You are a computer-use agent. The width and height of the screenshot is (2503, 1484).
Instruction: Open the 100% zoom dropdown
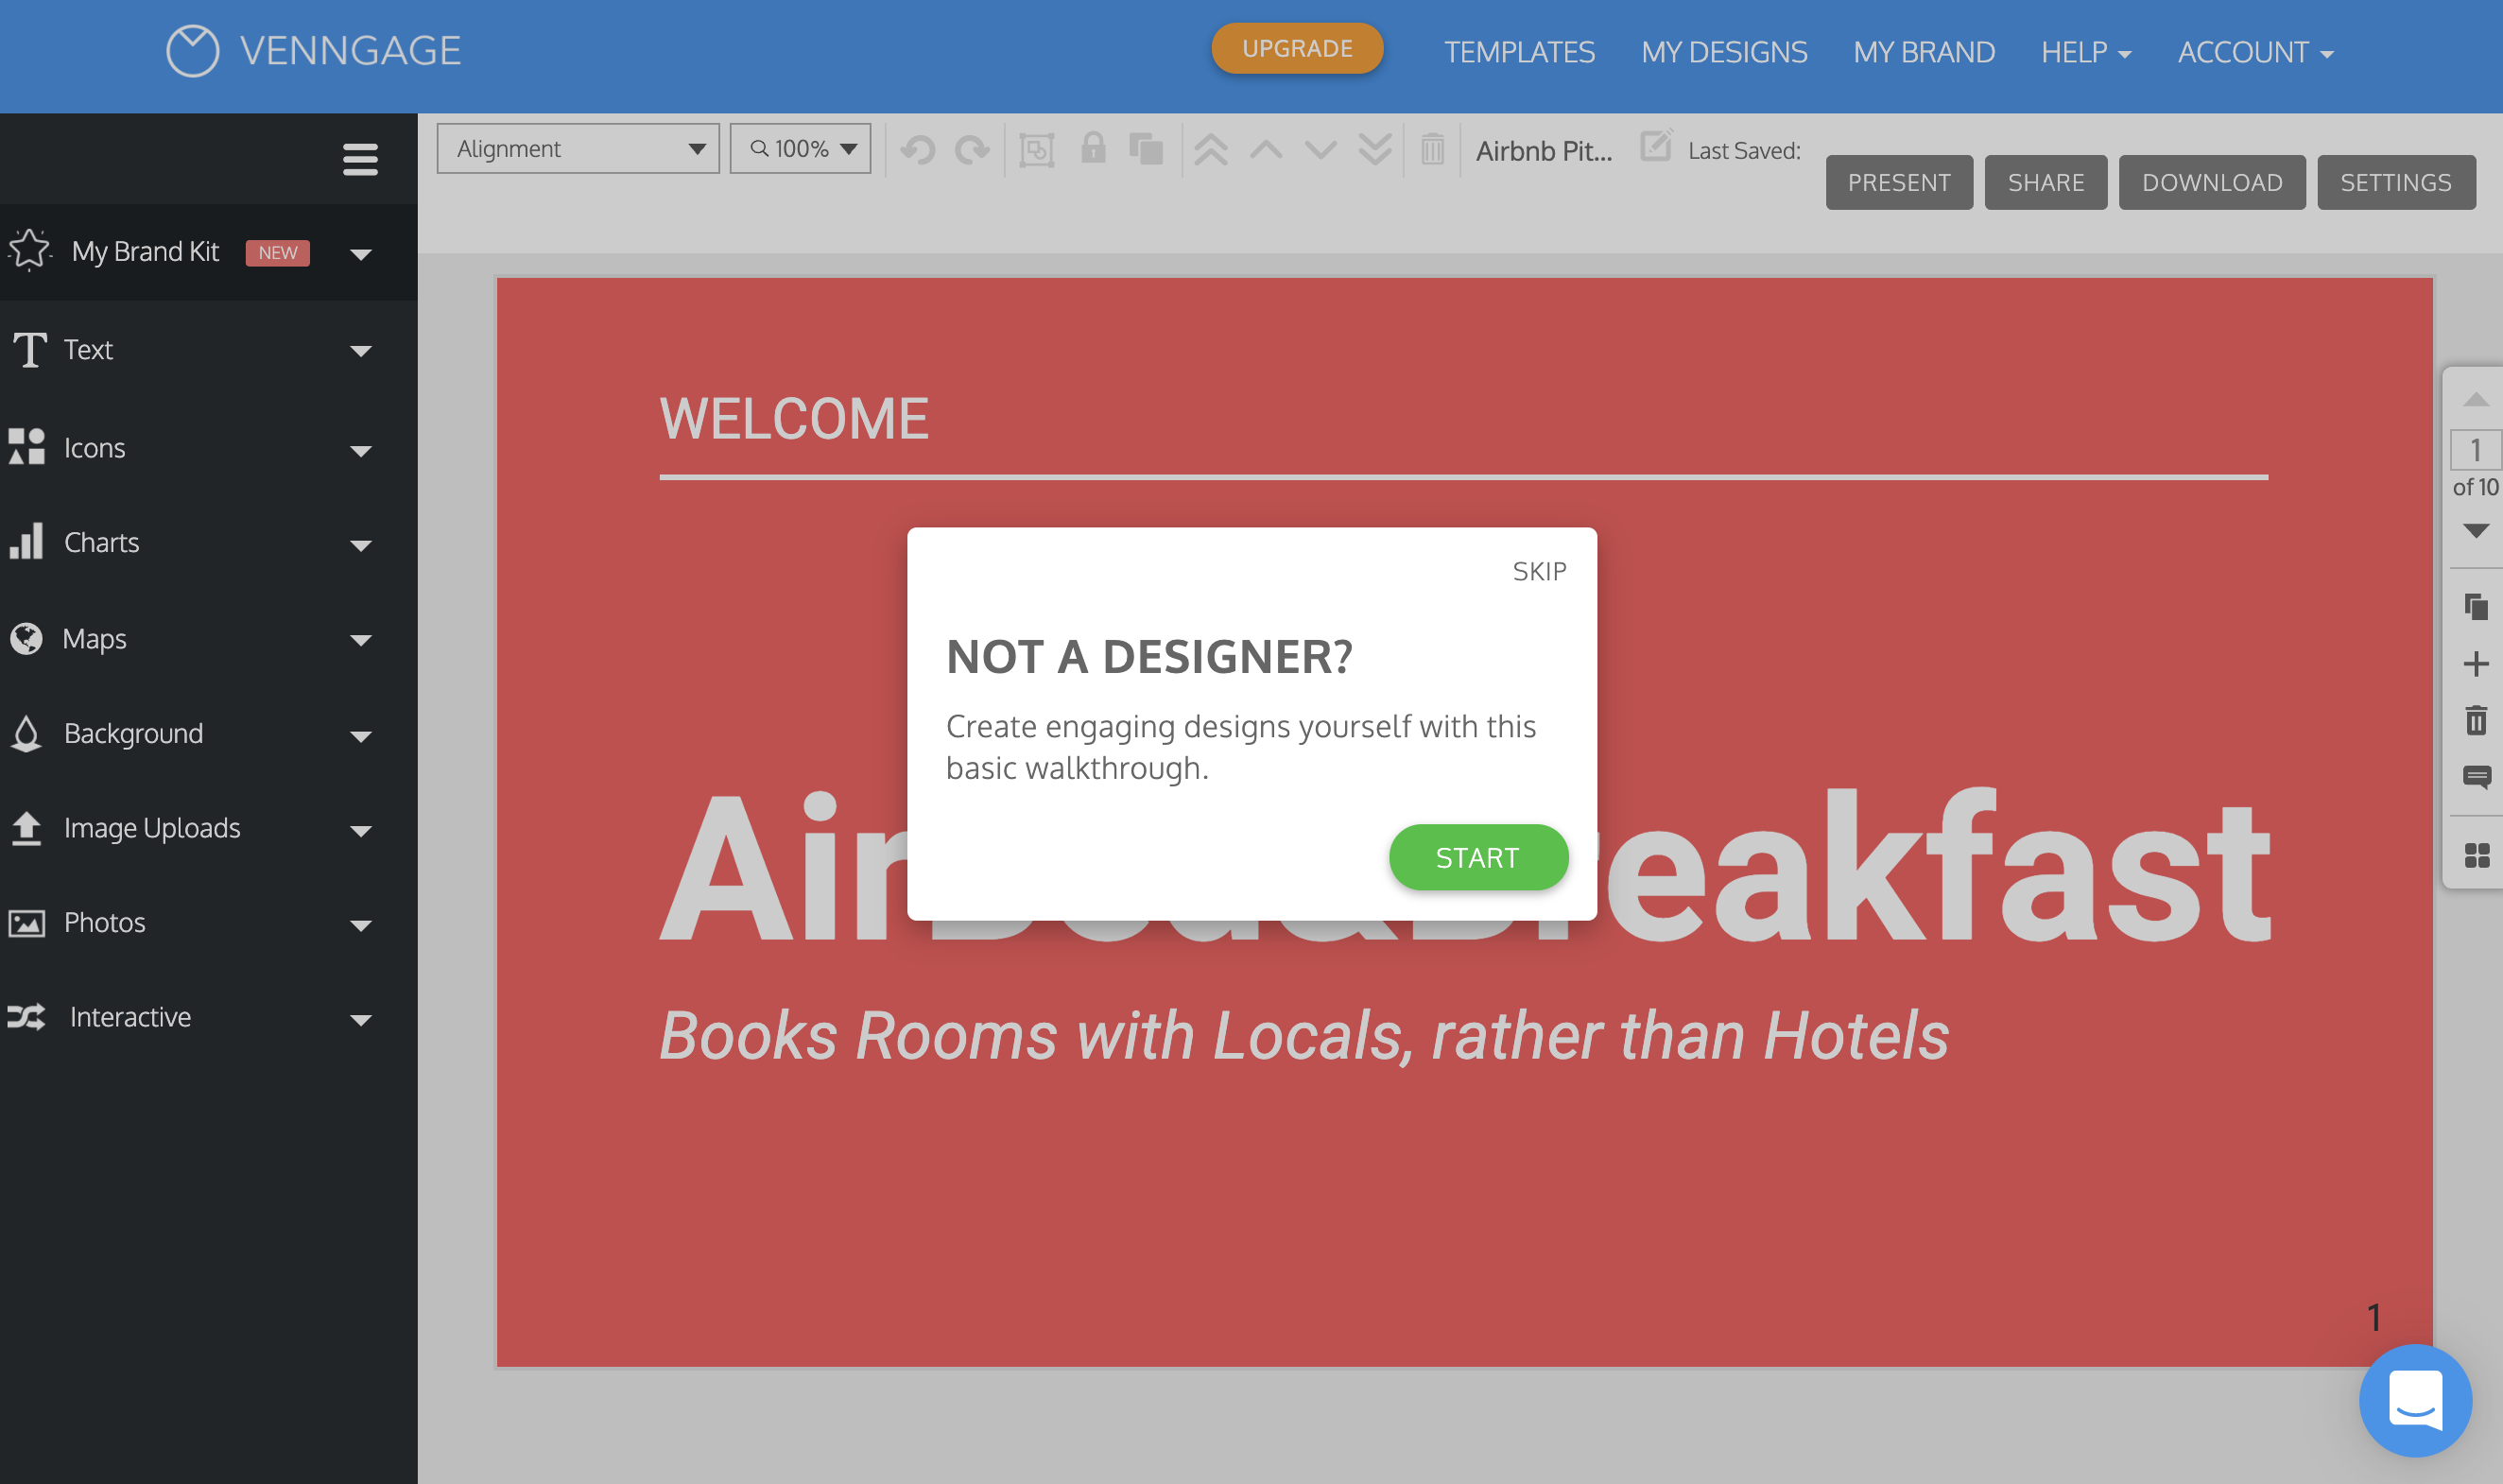click(800, 149)
